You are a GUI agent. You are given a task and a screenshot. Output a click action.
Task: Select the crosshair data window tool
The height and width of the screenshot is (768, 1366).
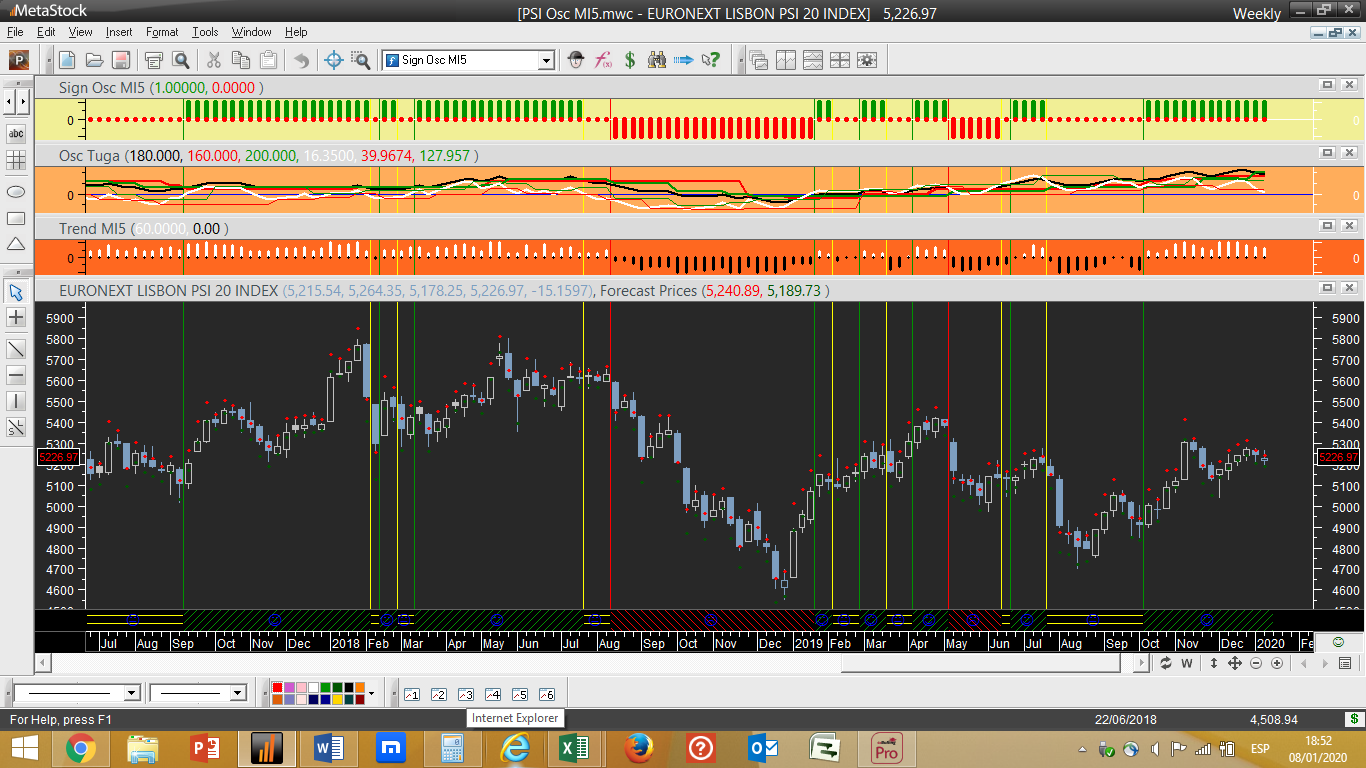point(335,60)
